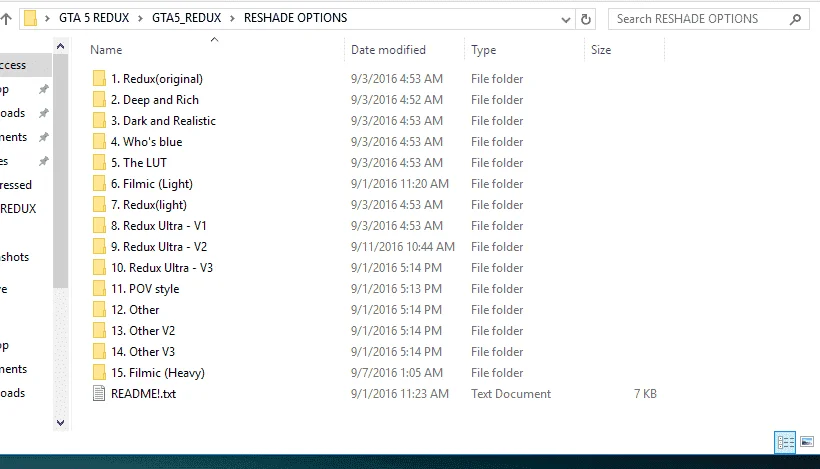Select the README!.txt file name
The image size is (820, 469).
[x=143, y=394]
